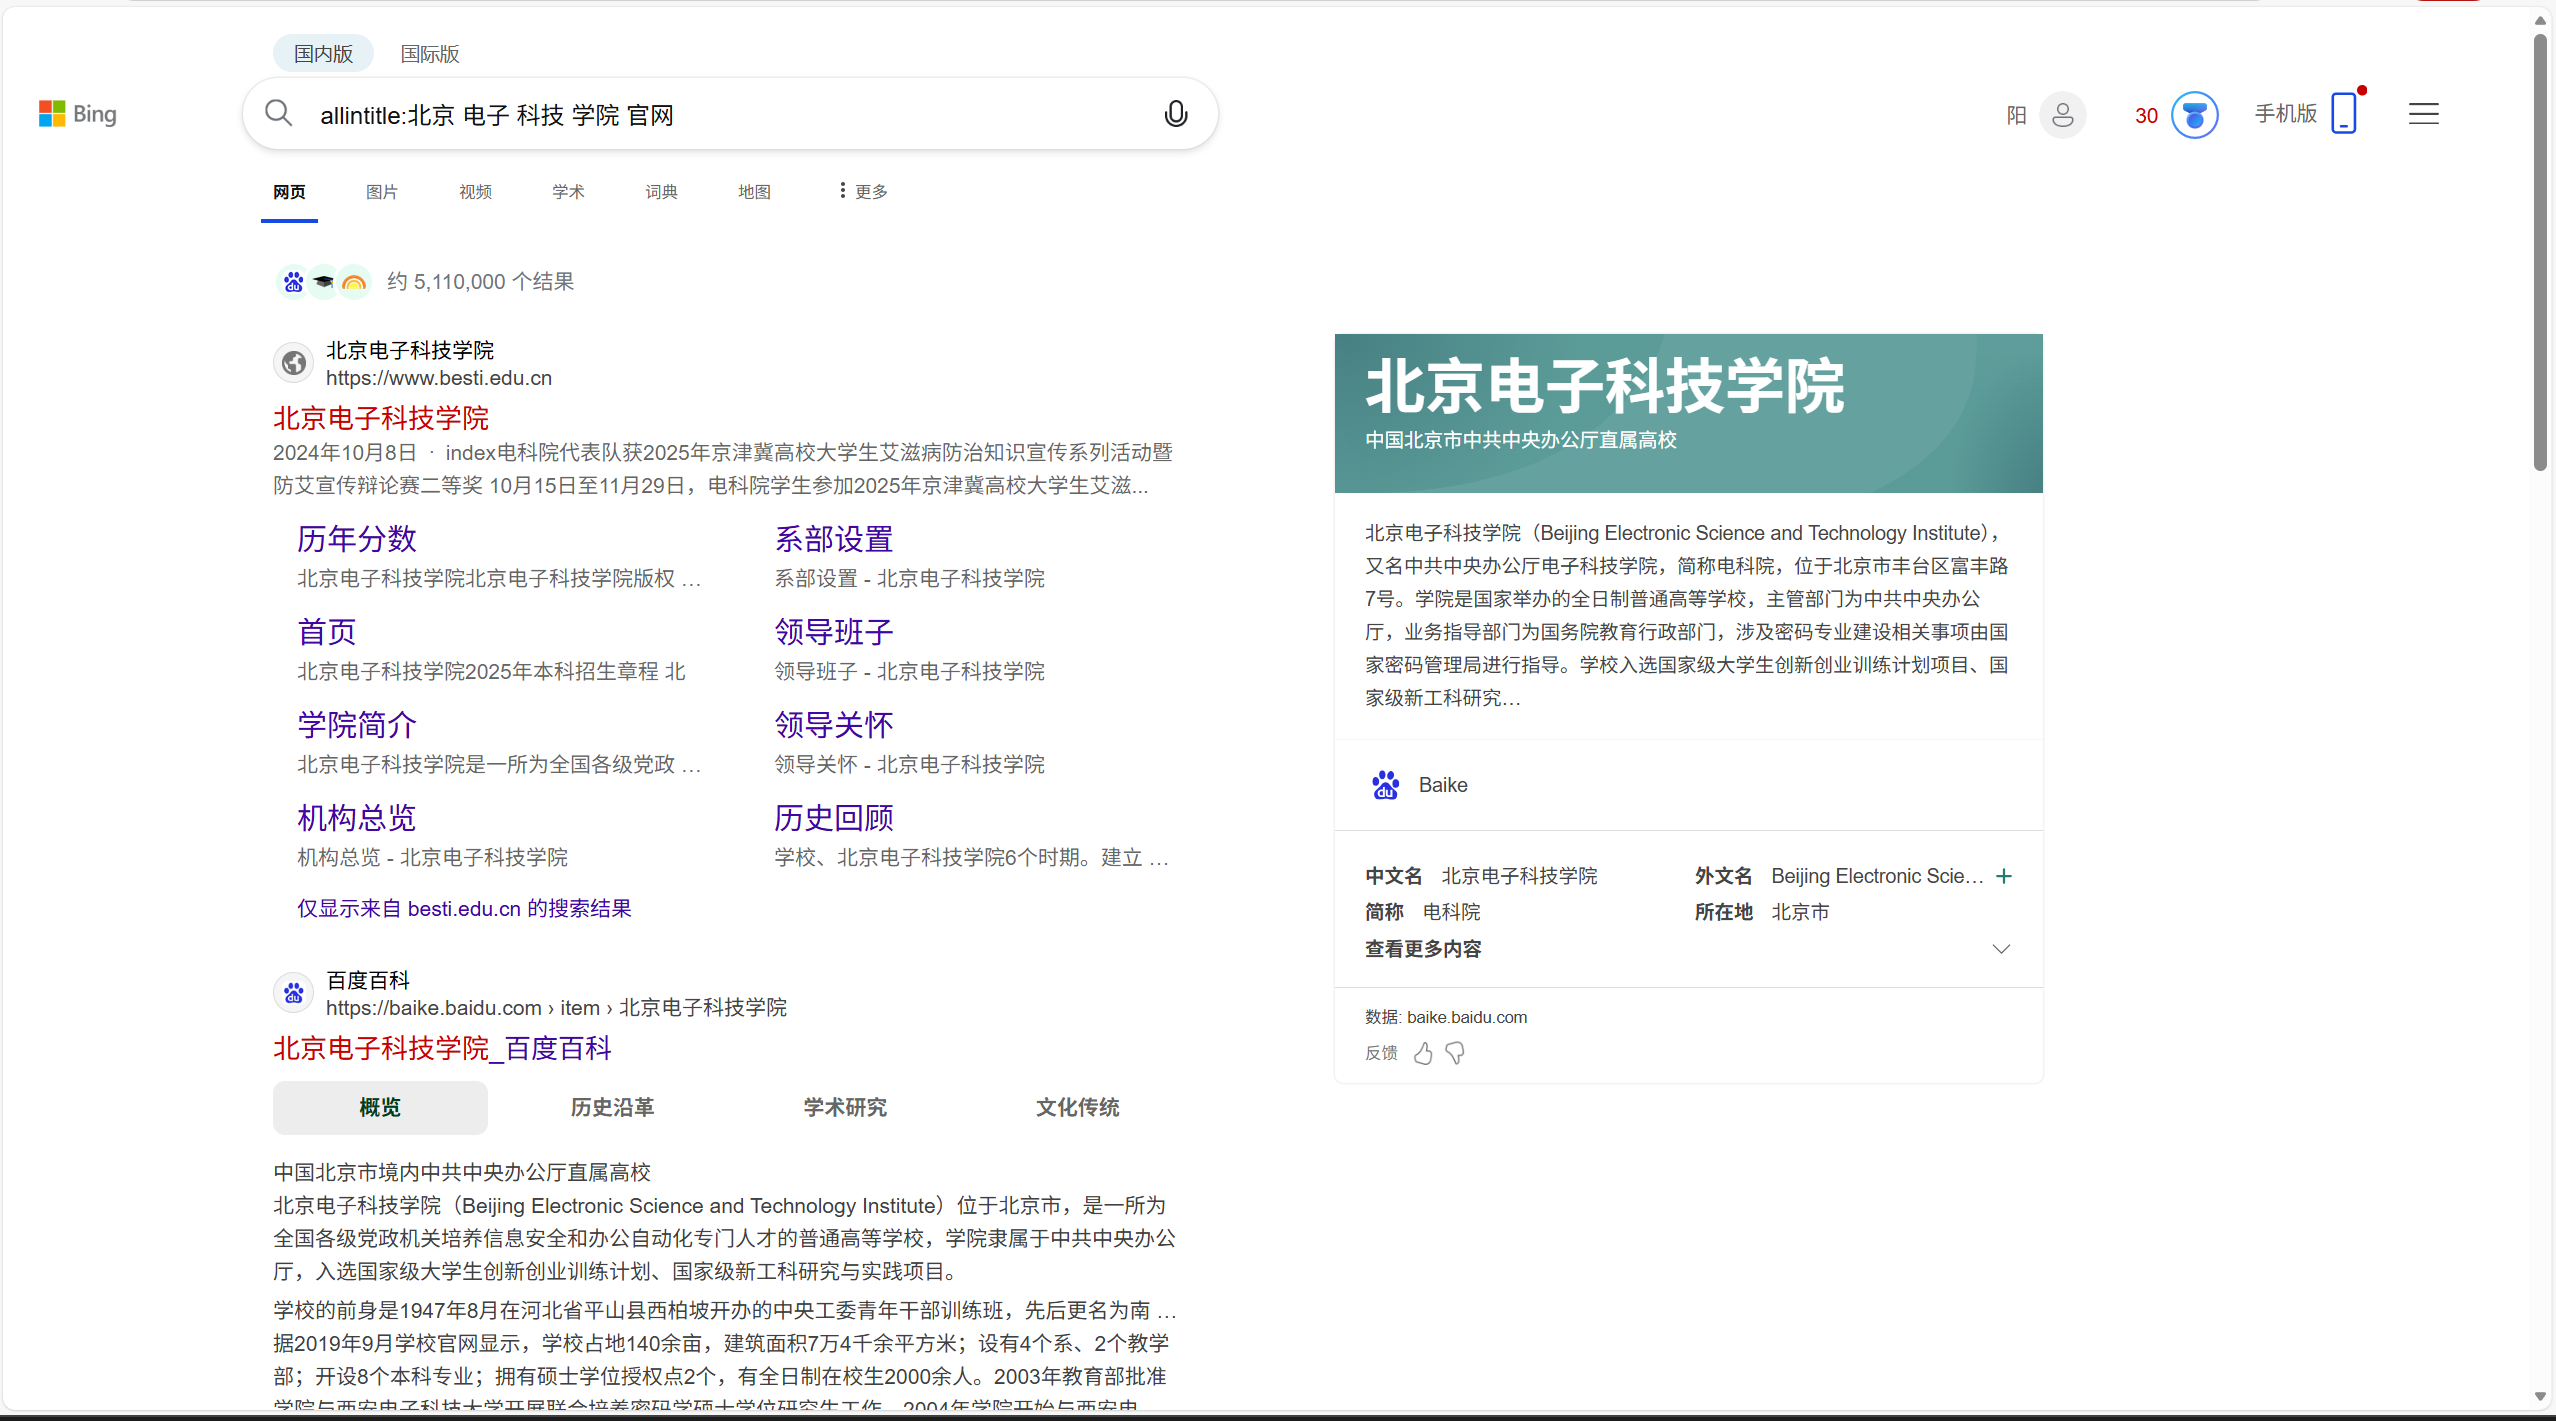Click the magnifying glass search icon

279,114
